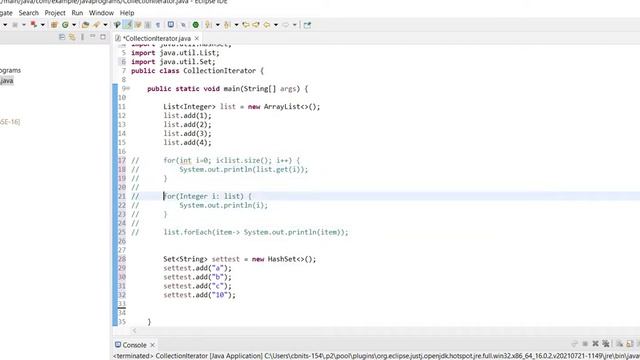This screenshot has height=360, width=640.
Task: Click the Collapse All icon in Package Explorer
Action: coord(62,37)
